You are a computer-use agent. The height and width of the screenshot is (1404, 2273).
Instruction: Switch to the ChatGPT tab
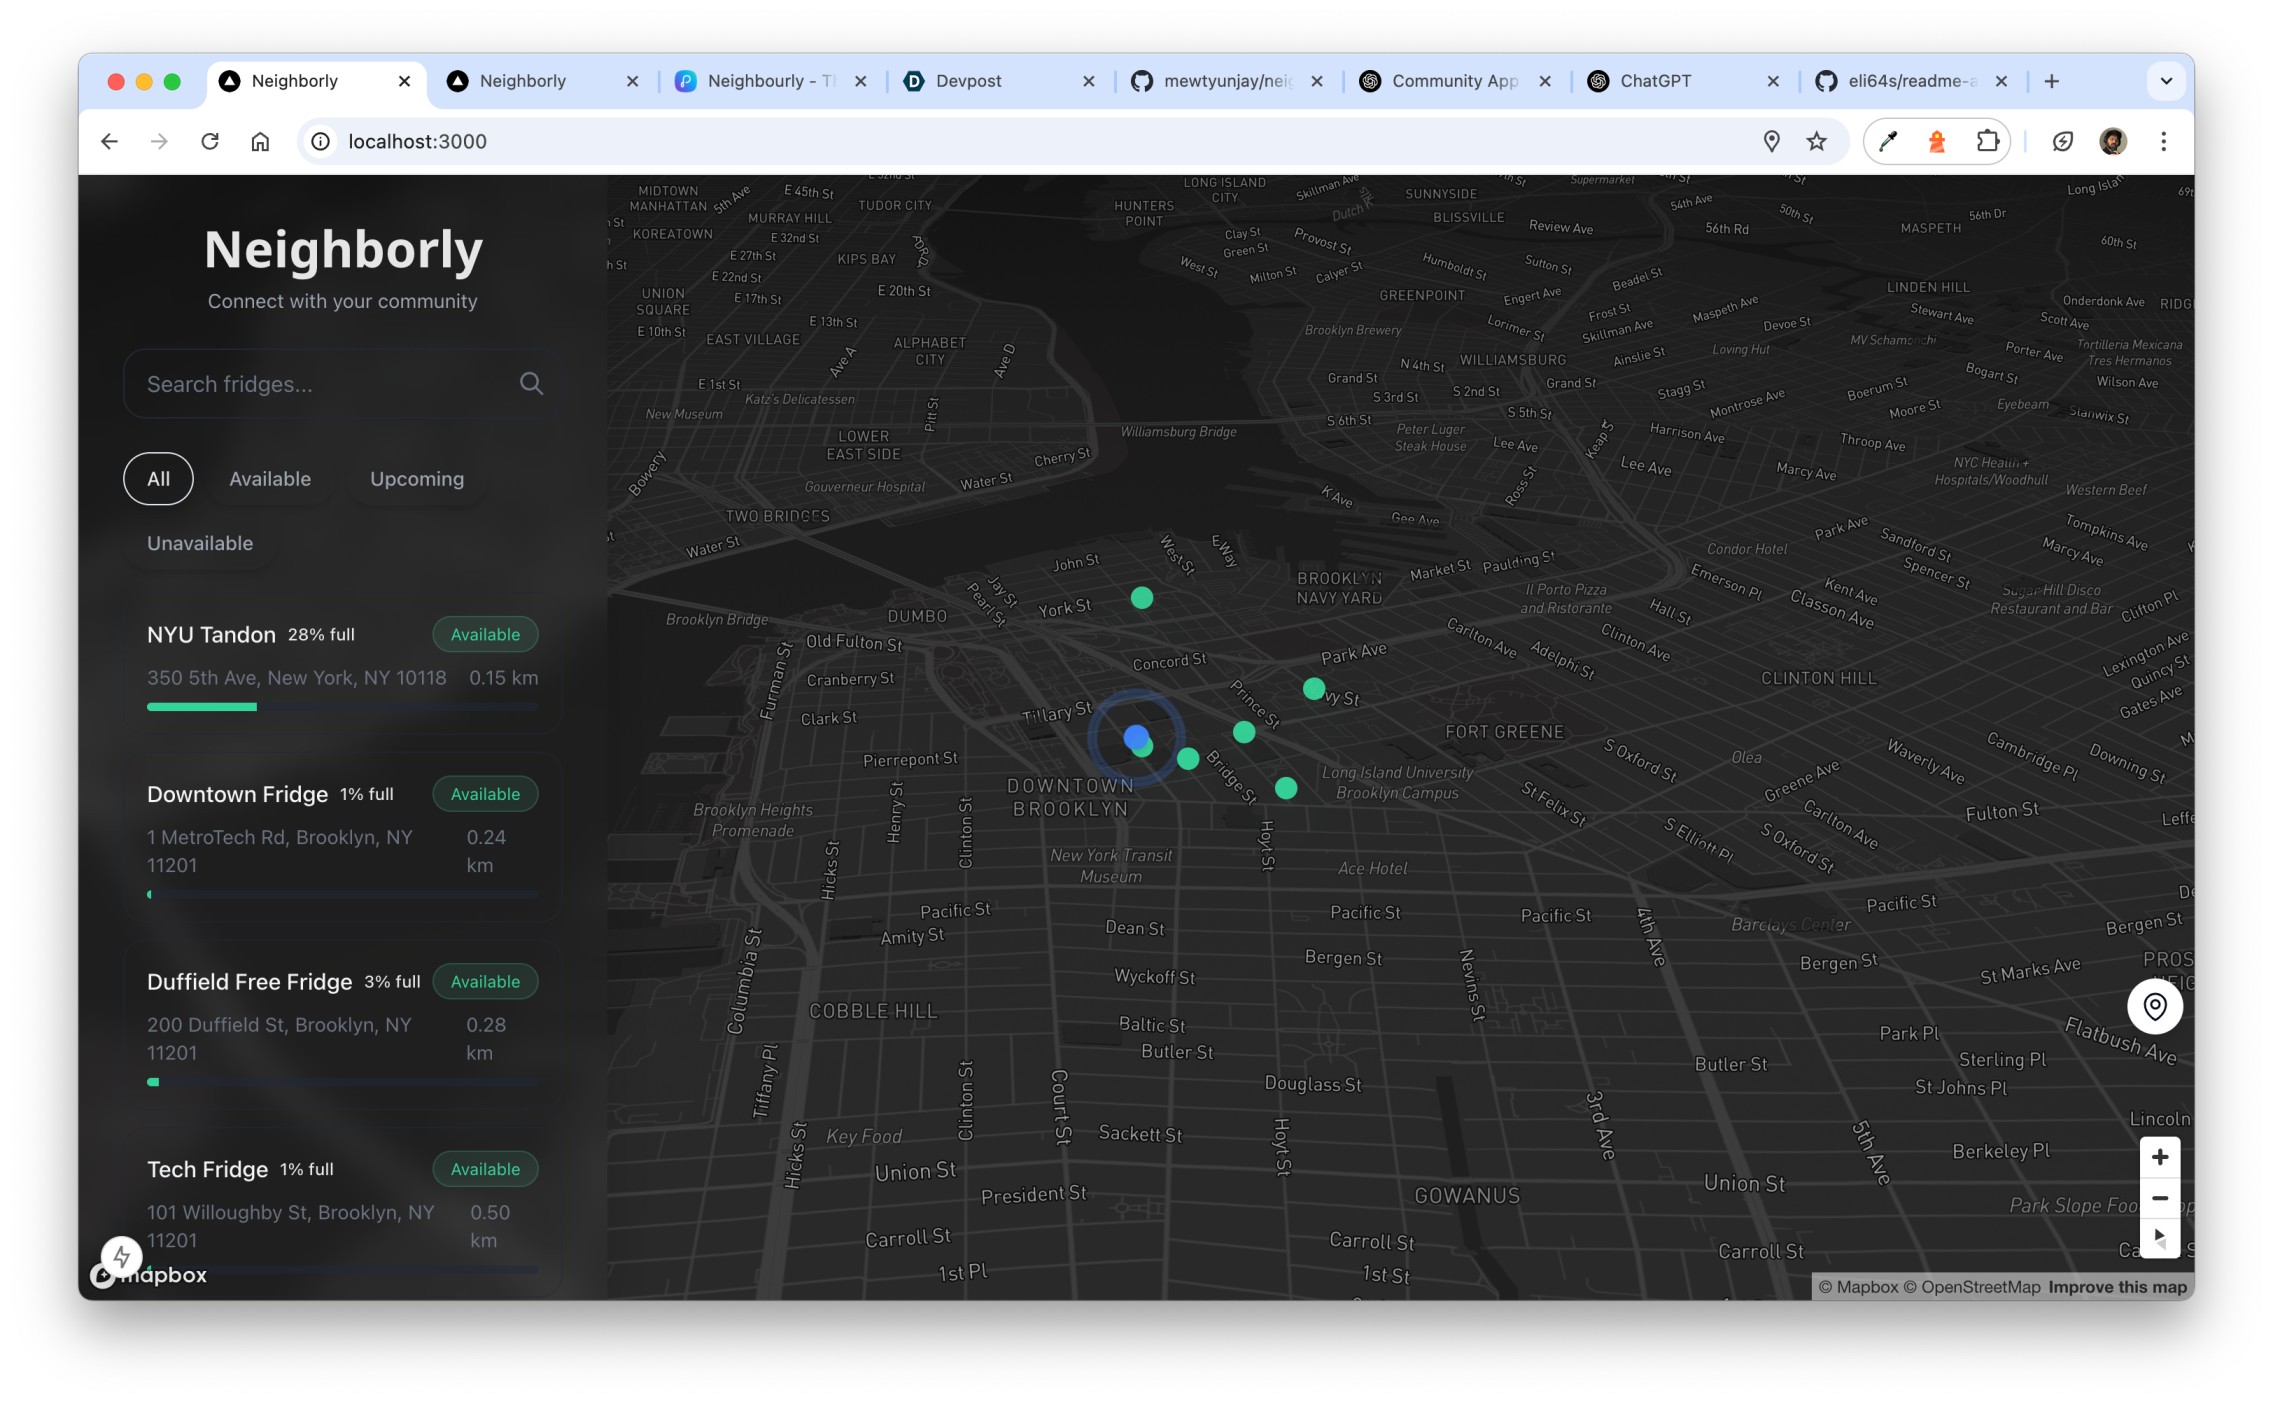[x=1655, y=81]
